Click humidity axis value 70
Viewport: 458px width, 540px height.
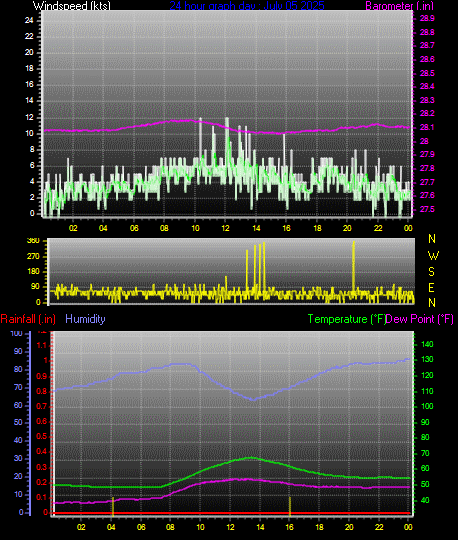[18, 387]
